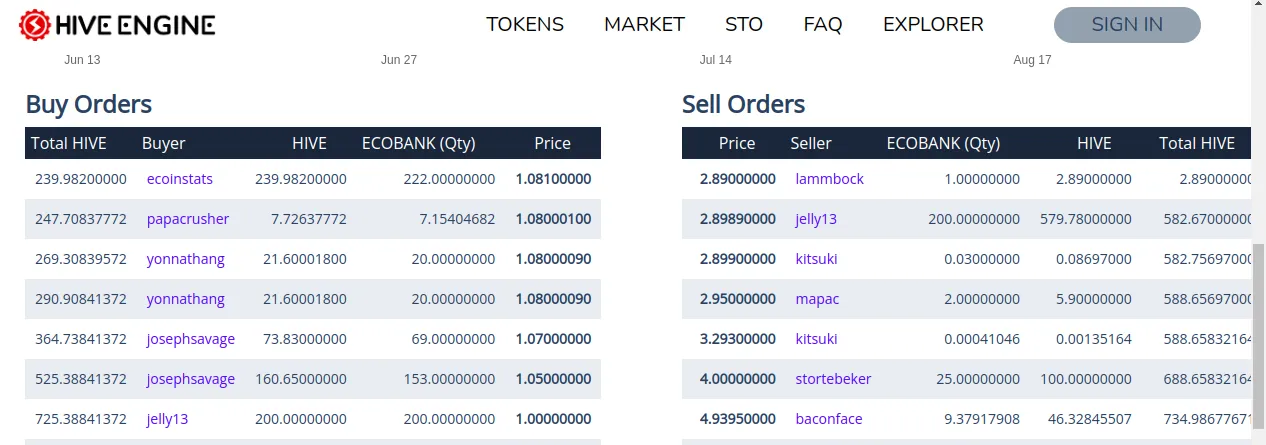Navigate to the EXPLORER section
Screen dimensions: 1266x445
click(x=933, y=24)
